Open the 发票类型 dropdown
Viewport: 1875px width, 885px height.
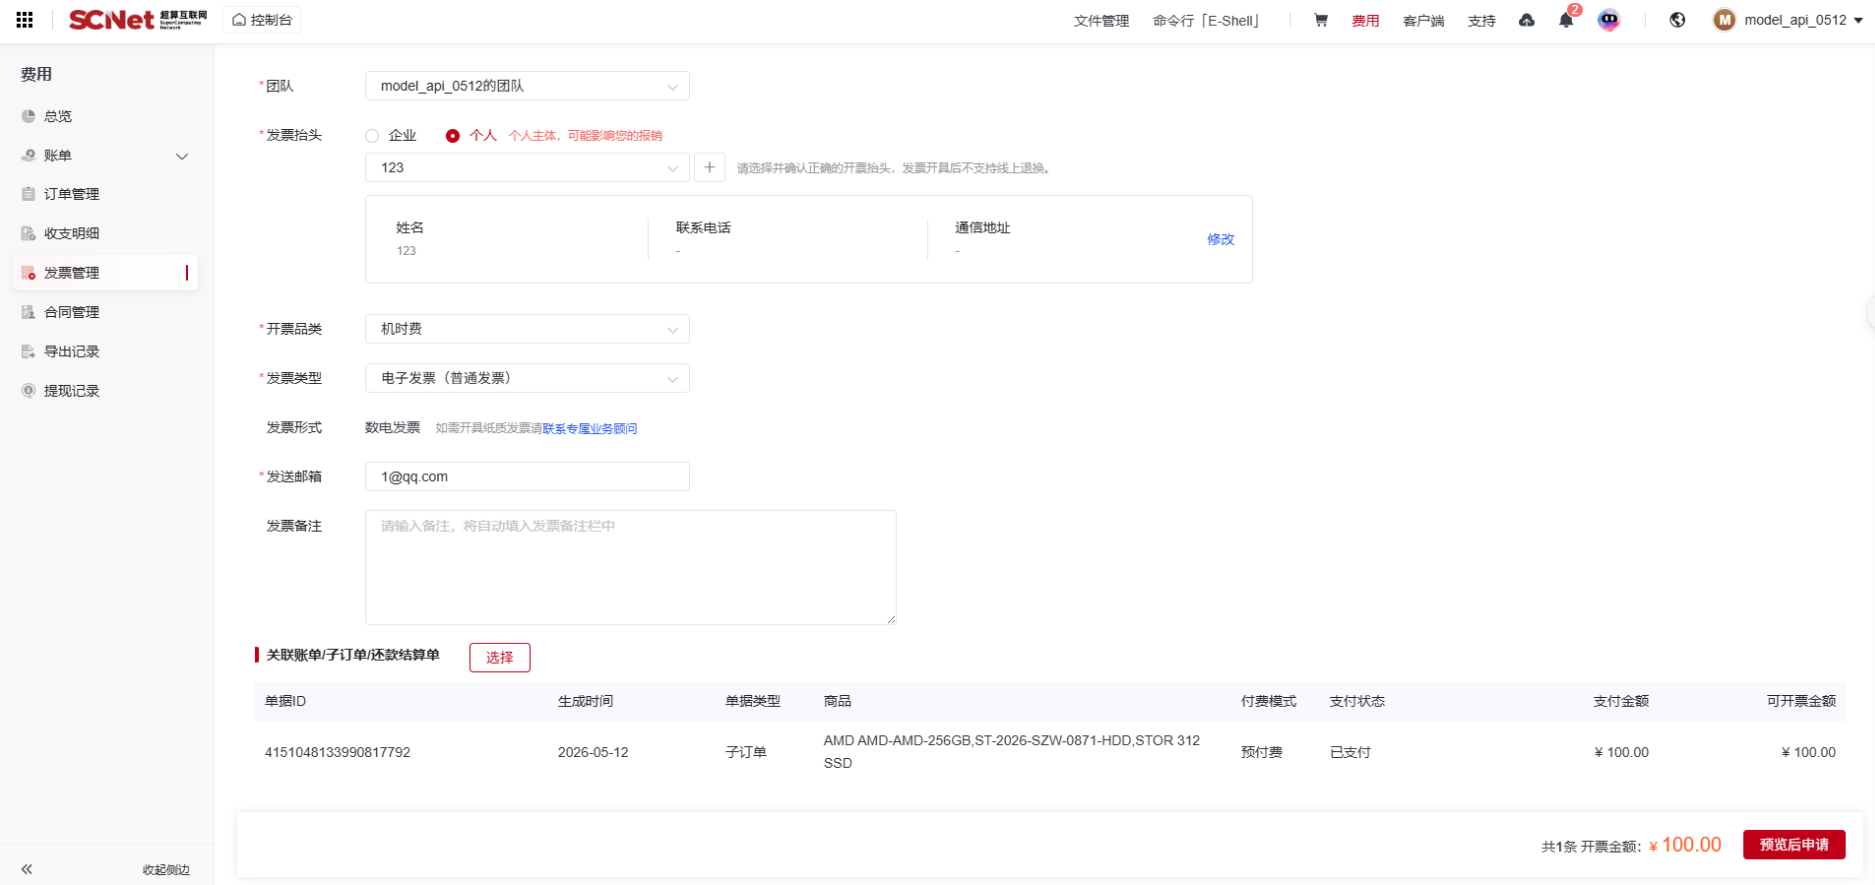[x=527, y=378]
